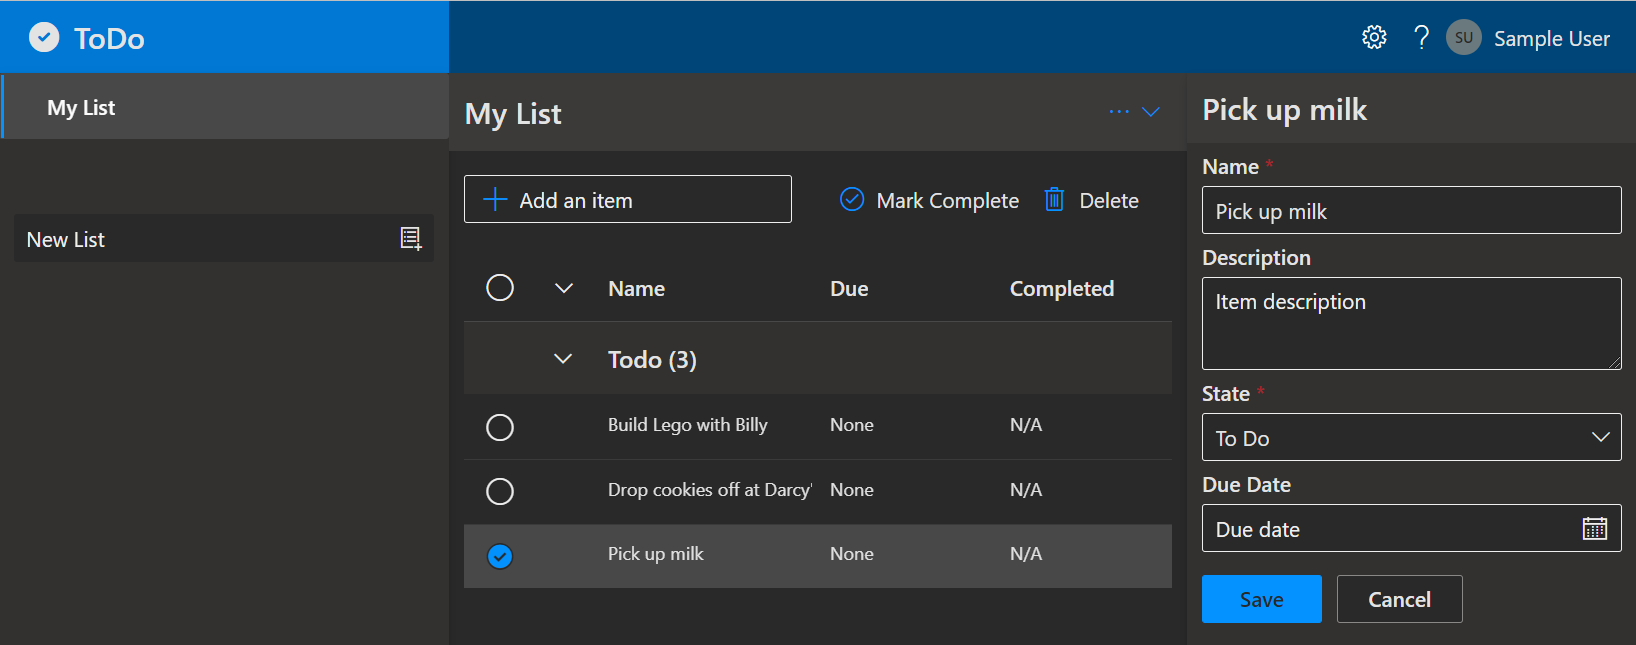Collapse the Todo (3) group
This screenshot has height=645, width=1636.
563,359
